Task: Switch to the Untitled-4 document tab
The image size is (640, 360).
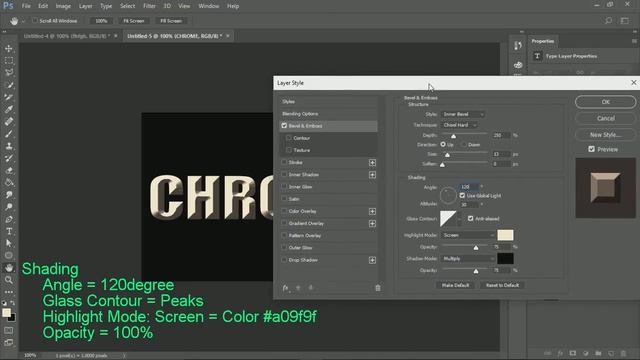Action: coord(67,36)
